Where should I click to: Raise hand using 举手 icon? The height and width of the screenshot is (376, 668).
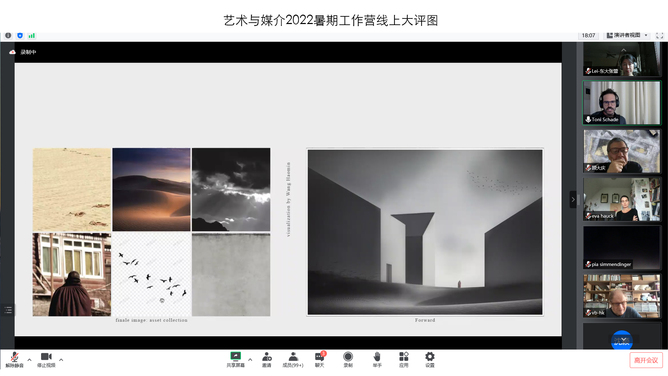point(377,360)
